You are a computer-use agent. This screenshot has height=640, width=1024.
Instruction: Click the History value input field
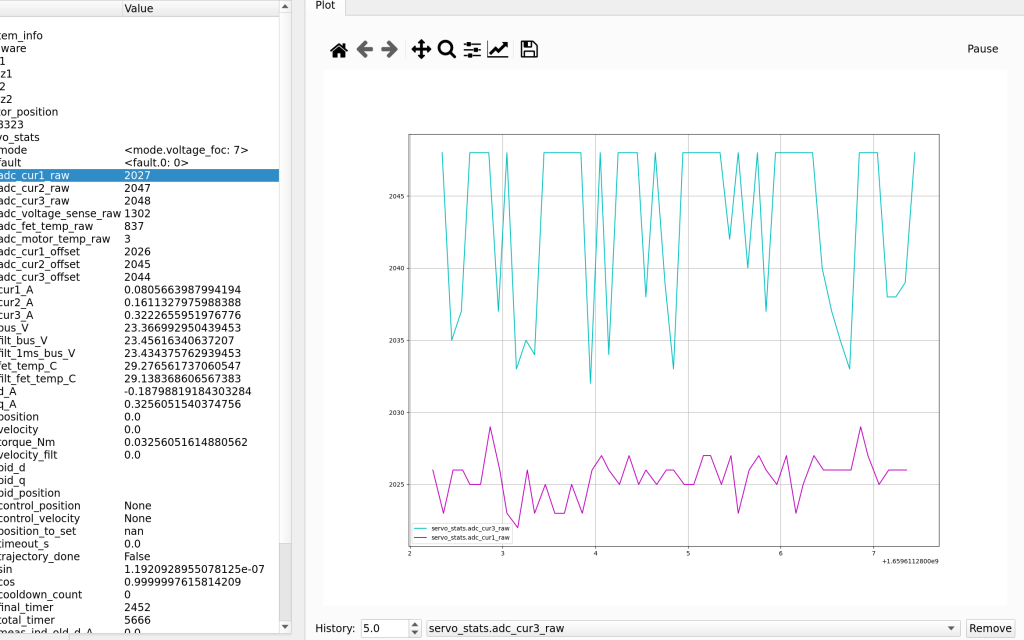pyautogui.click(x=384, y=628)
